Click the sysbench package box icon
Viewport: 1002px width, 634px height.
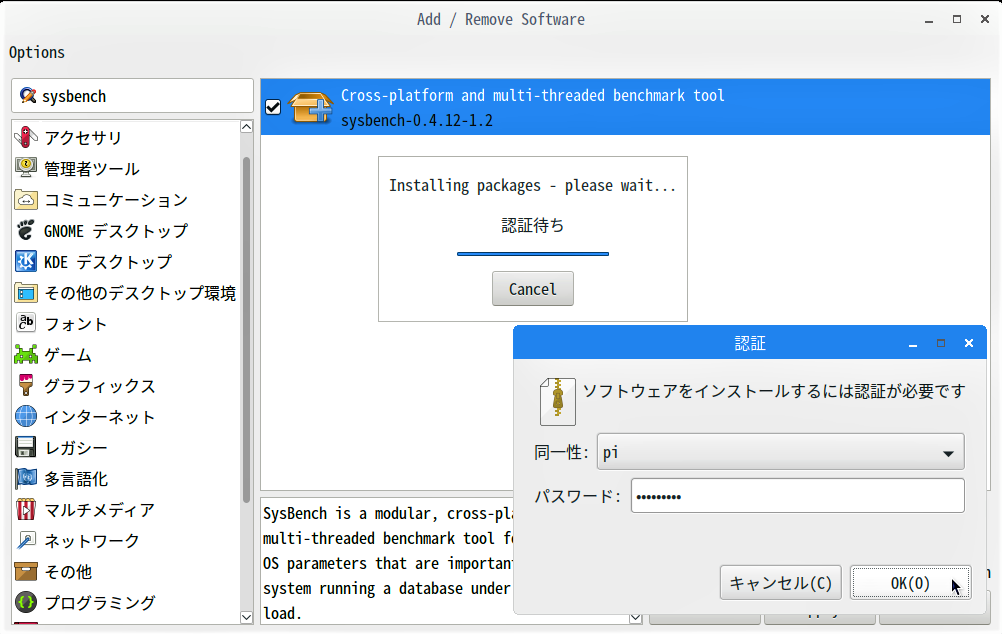tap(310, 107)
